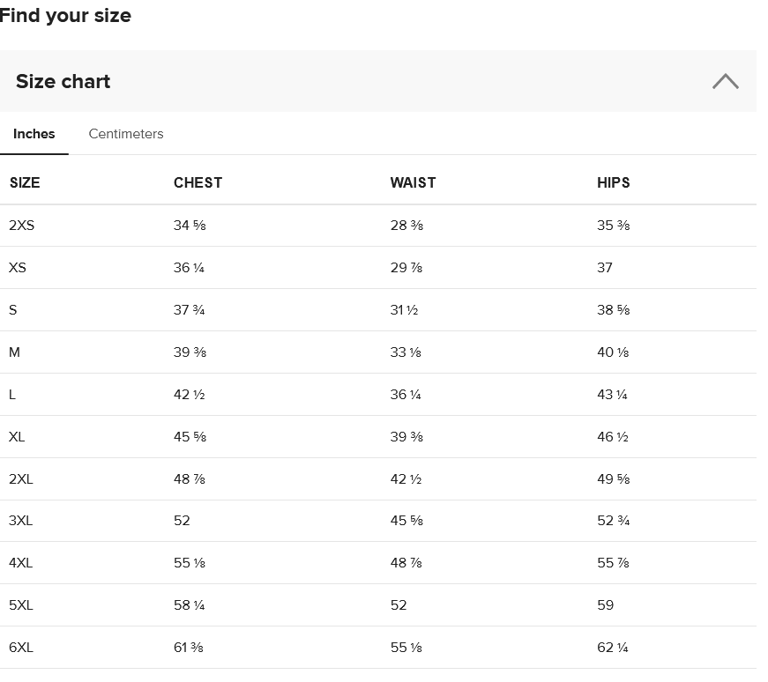
Task: Click the Size chart header title
Action: click(x=63, y=82)
